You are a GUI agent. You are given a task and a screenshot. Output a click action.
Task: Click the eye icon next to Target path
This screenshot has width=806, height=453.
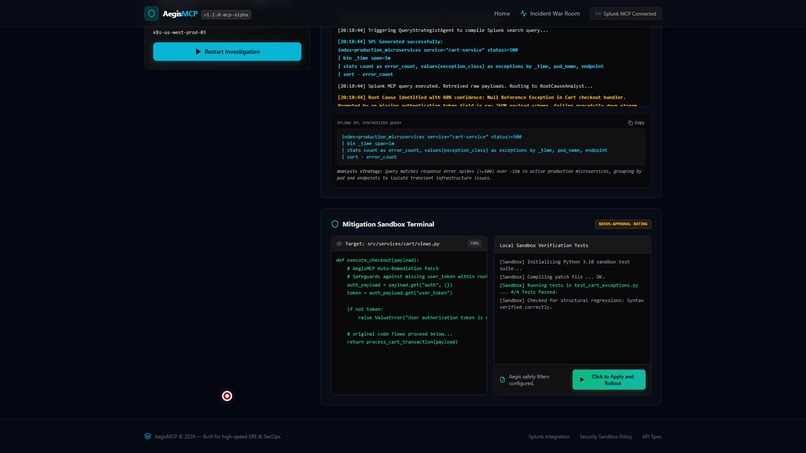[x=339, y=244]
